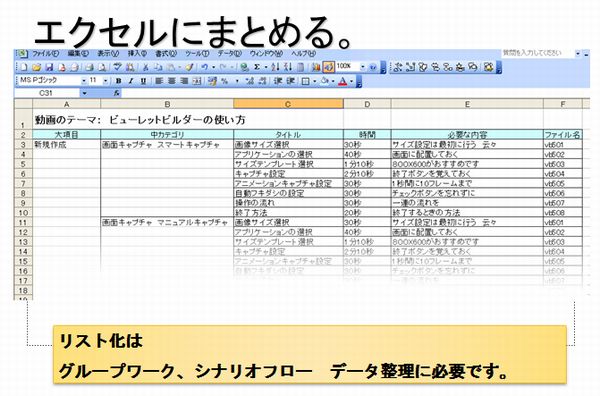The image size is (600, 396).
Task: Open Print Preview from the toolbar
Action: 102,67
